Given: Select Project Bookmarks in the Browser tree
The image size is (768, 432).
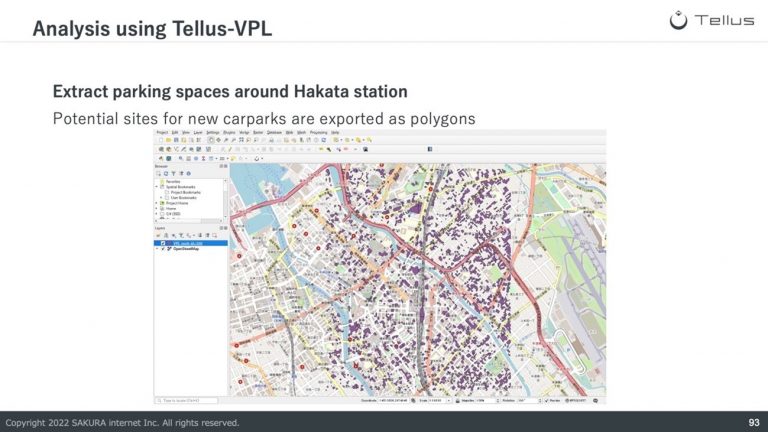Looking at the screenshot, I should 186,192.
